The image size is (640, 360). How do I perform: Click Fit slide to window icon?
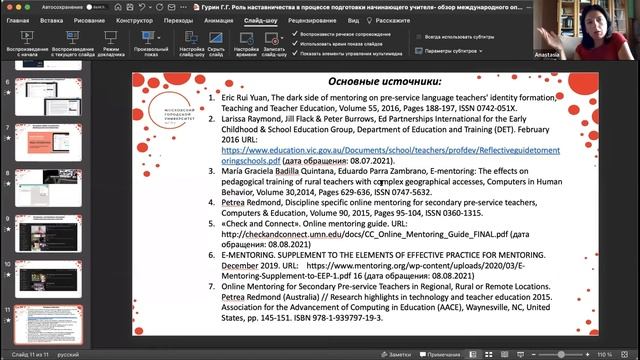[x=624, y=355]
